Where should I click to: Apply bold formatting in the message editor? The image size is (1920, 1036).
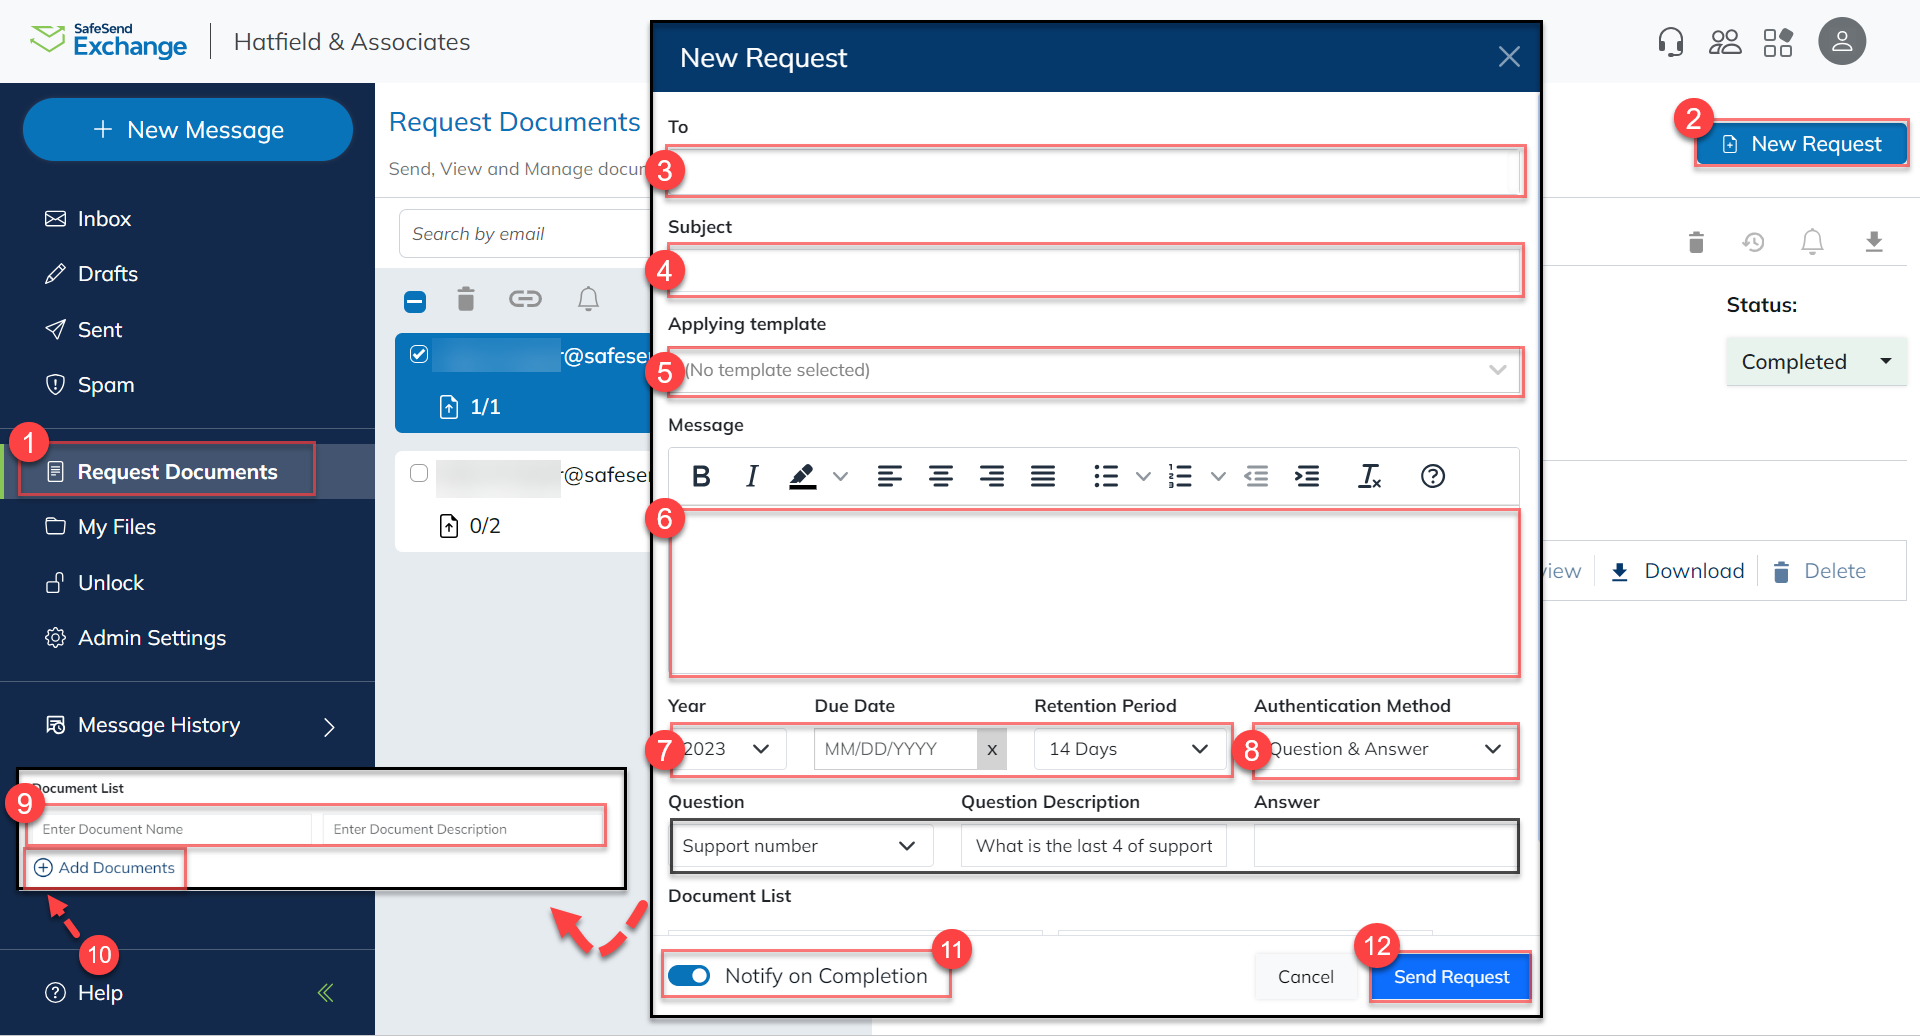pos(701,476)
